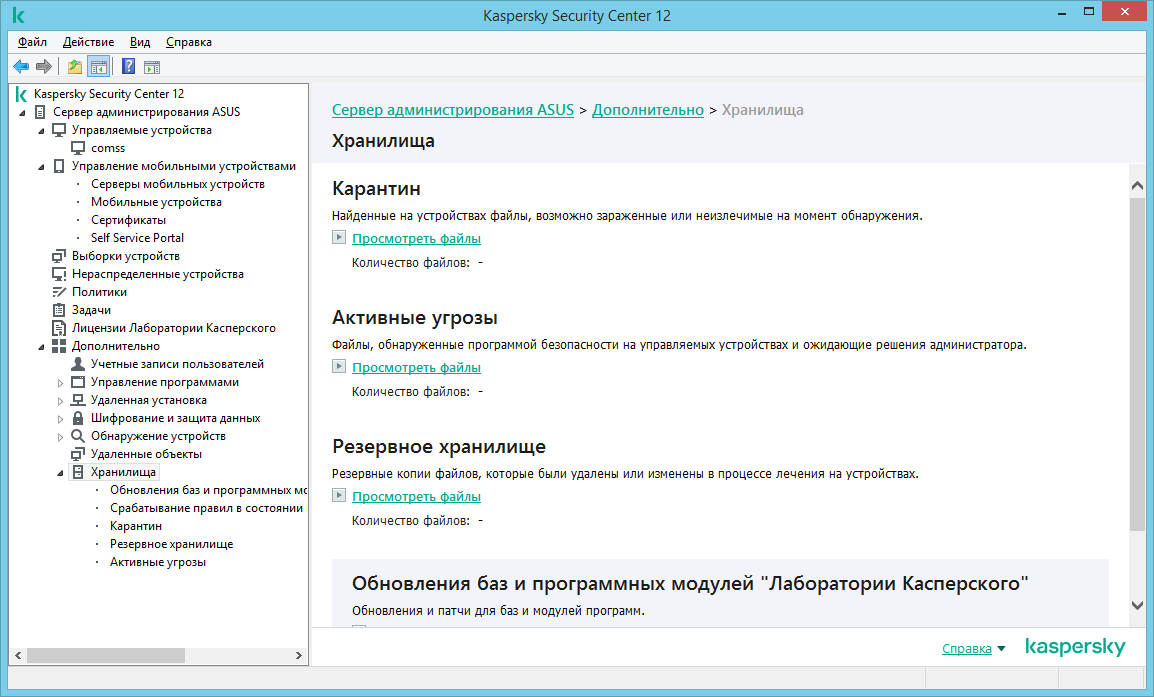
Task: Click the content pane scroll up arrow
Action: pos(1137,185)
